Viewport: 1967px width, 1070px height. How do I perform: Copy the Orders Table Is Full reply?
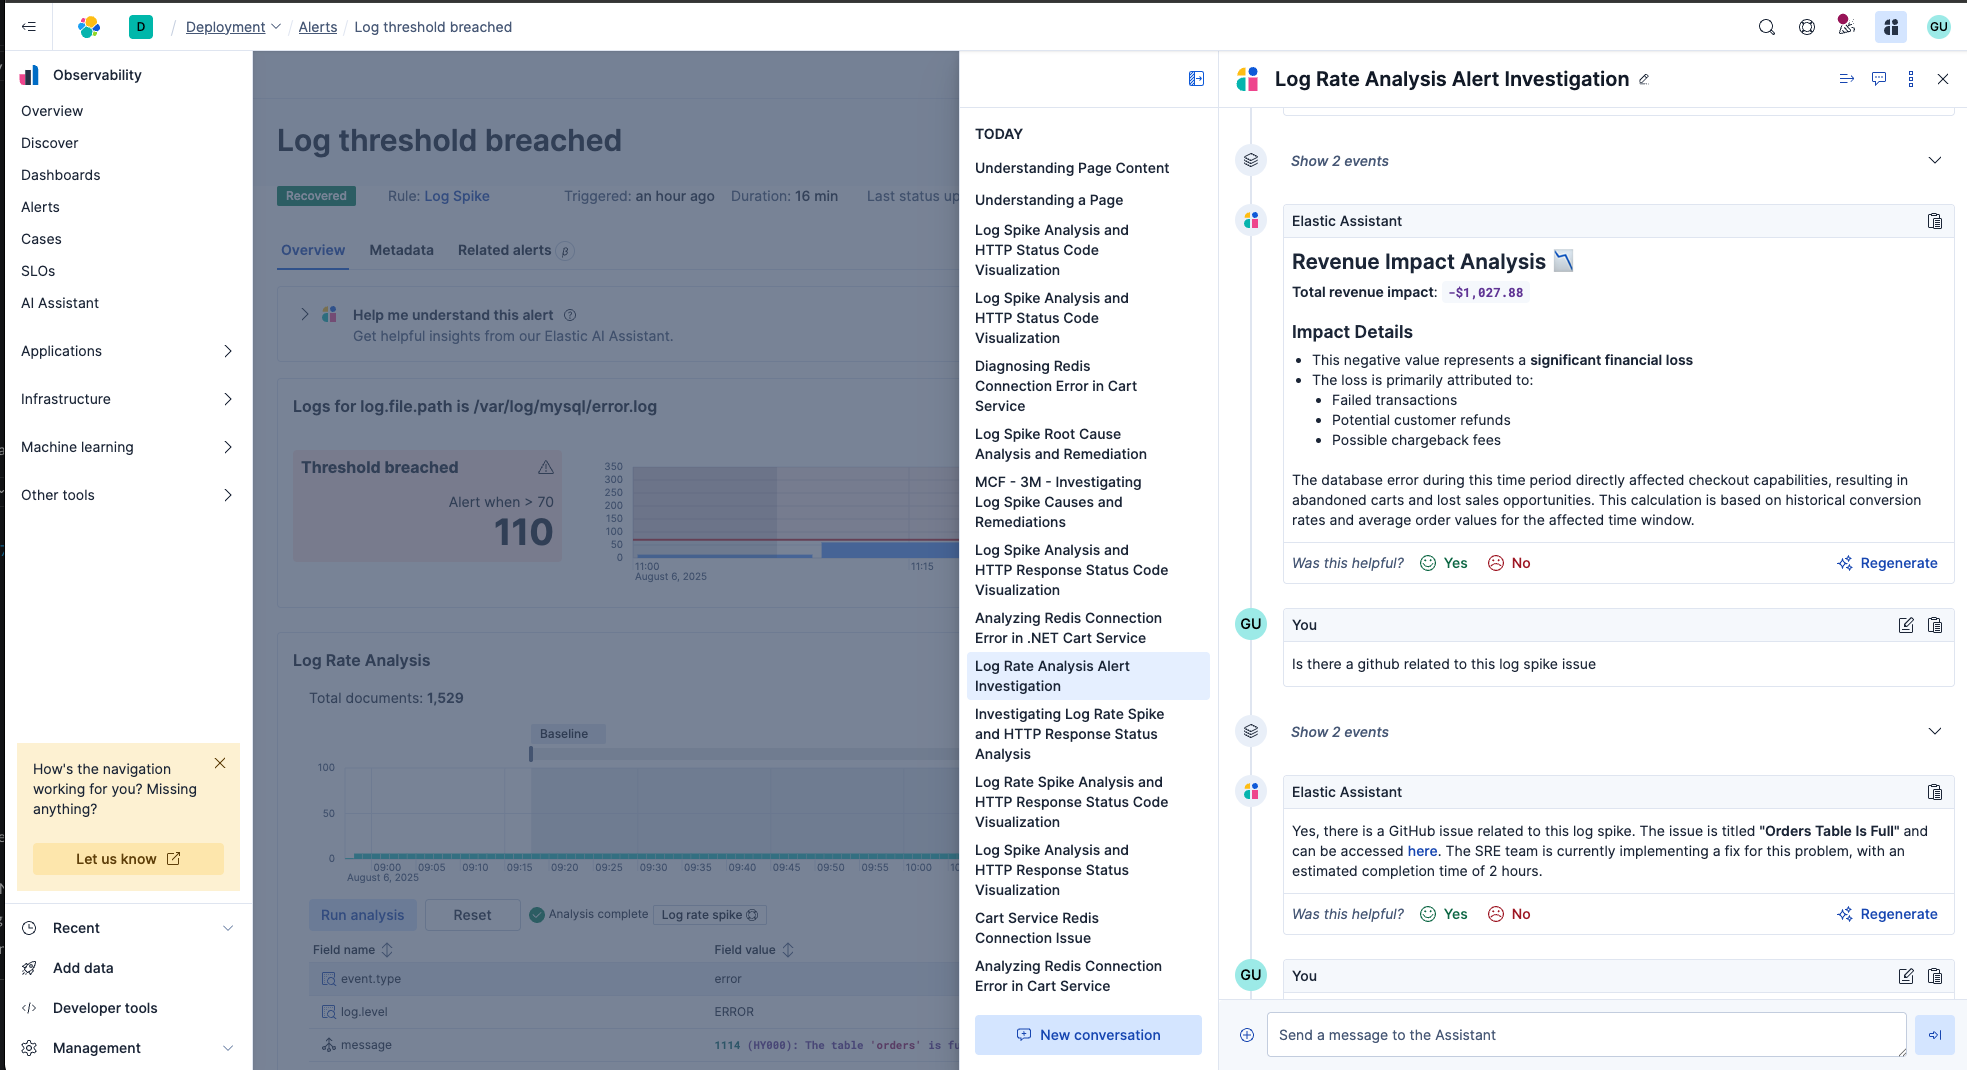click(1935, 792)
